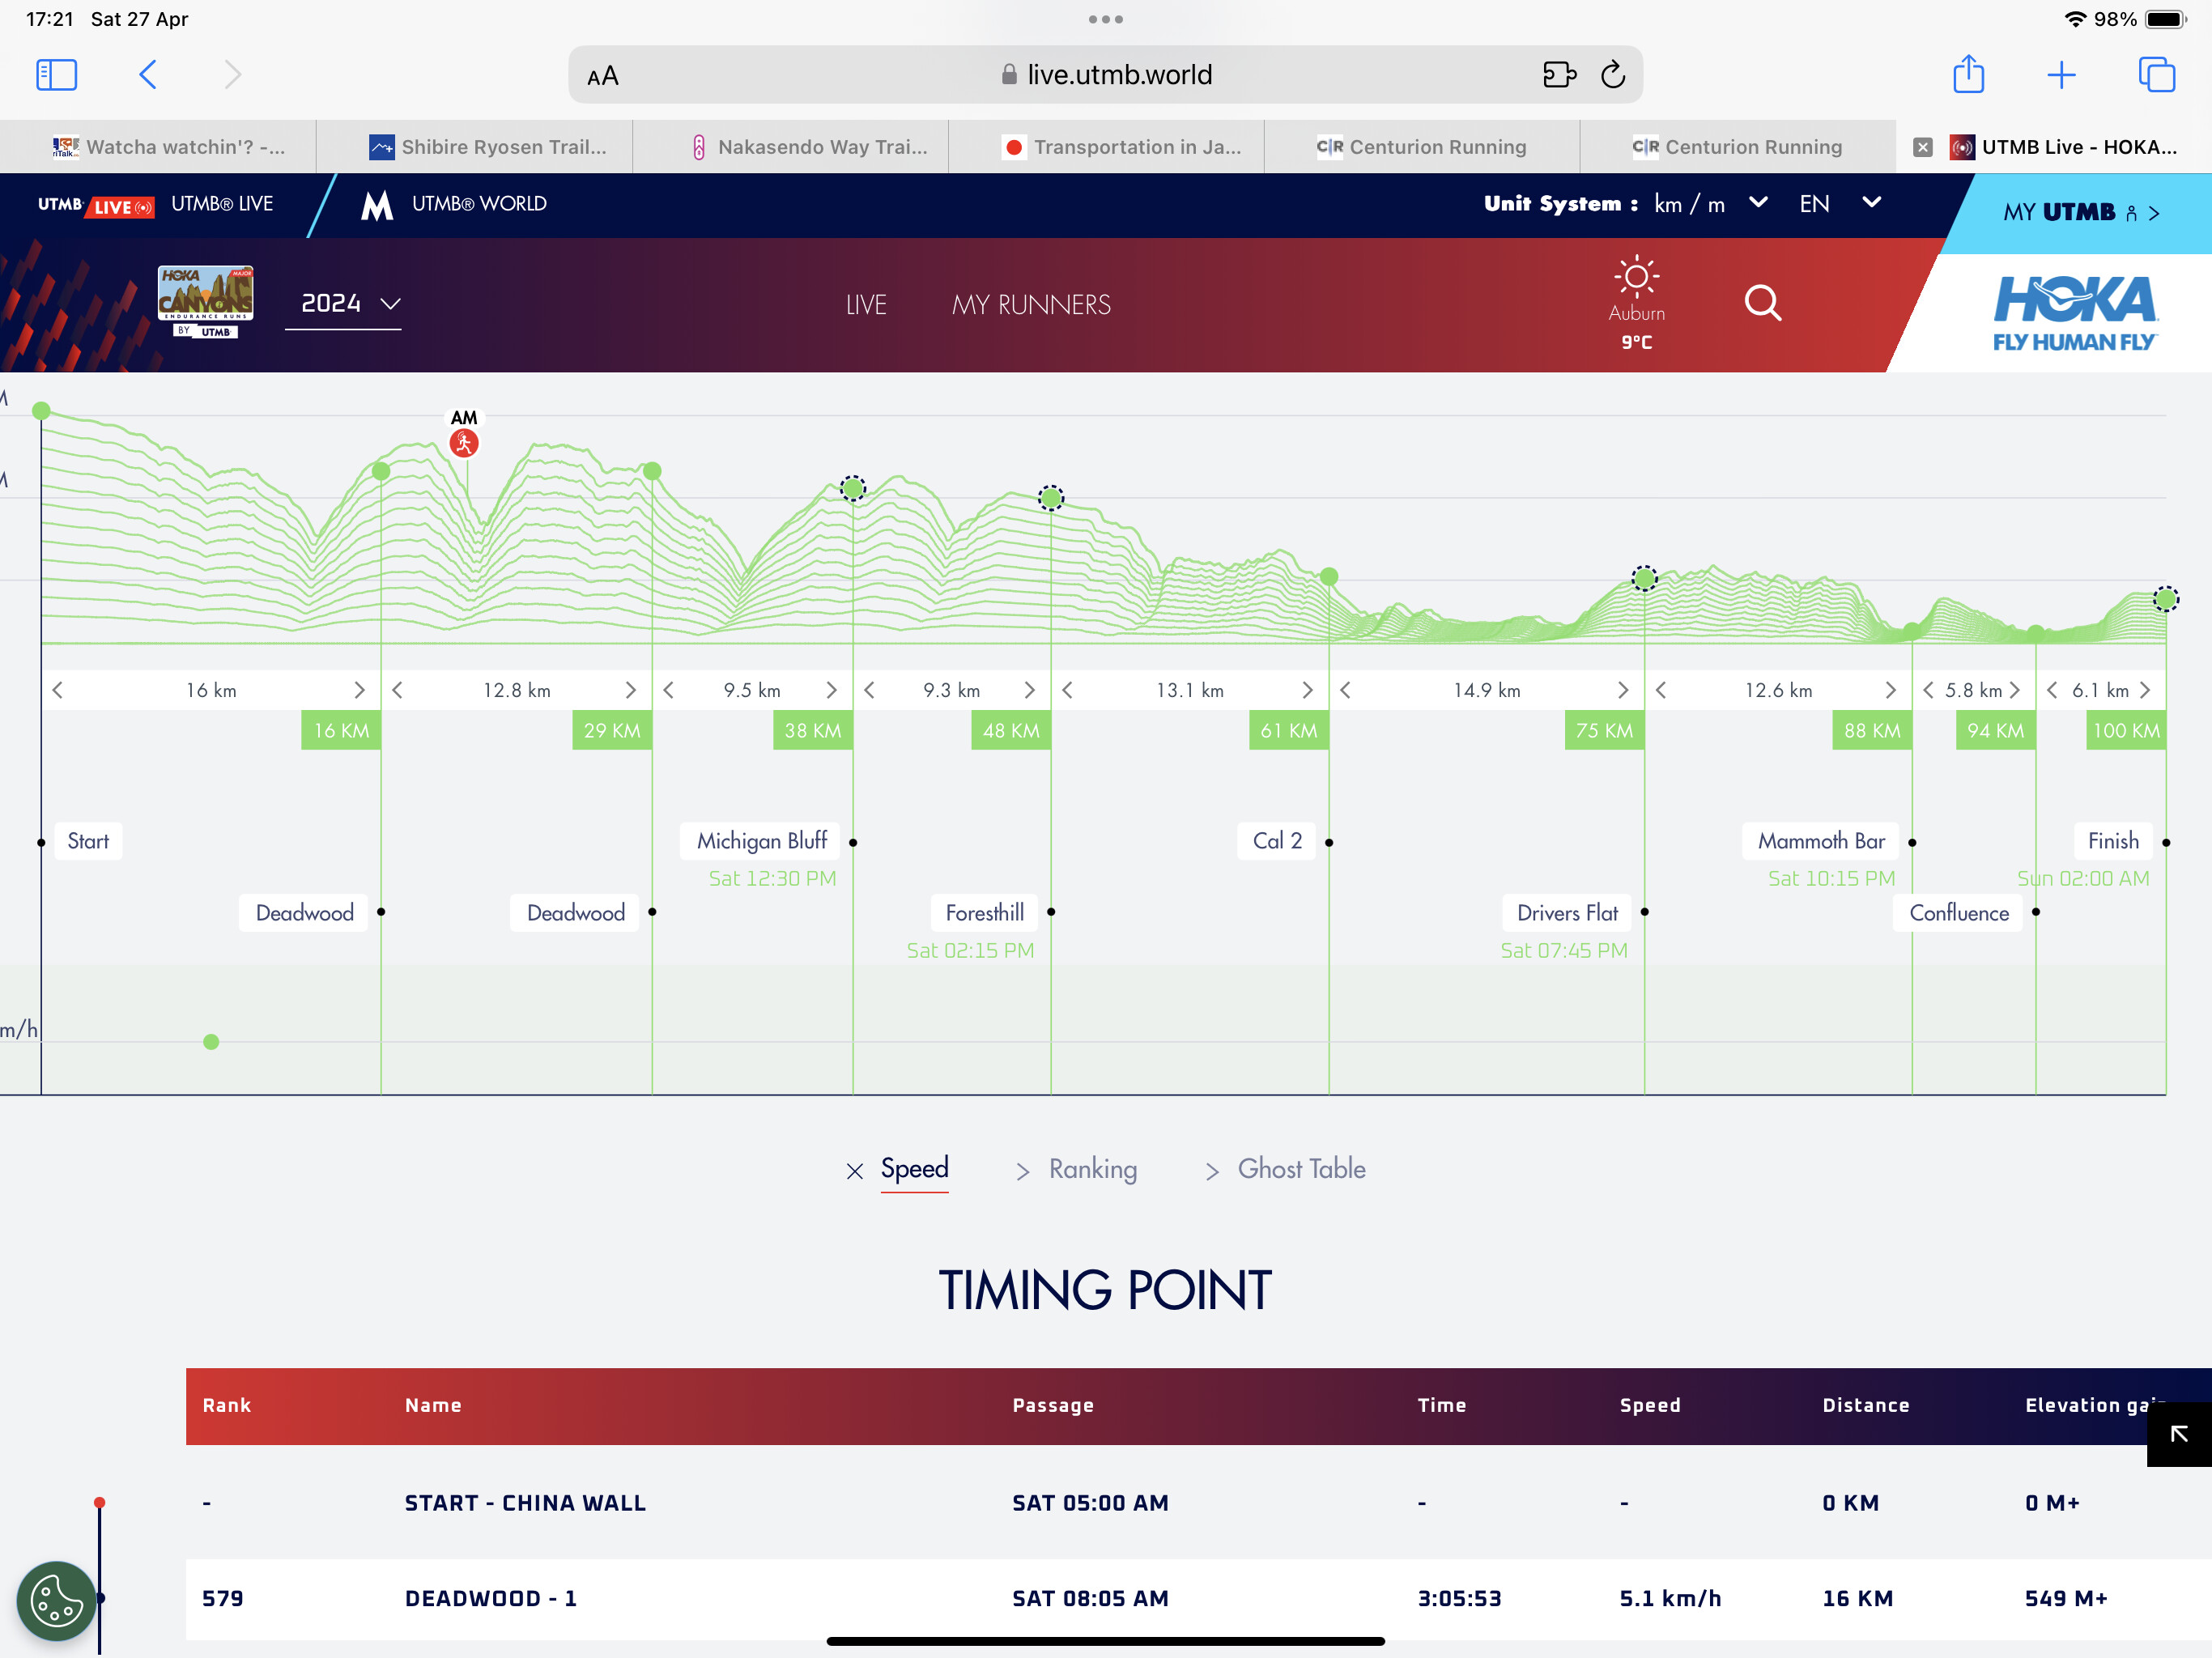Close the Speed chart view
The height and width of the screenshot is (1658, 2212).
(x=854, y=1171)
